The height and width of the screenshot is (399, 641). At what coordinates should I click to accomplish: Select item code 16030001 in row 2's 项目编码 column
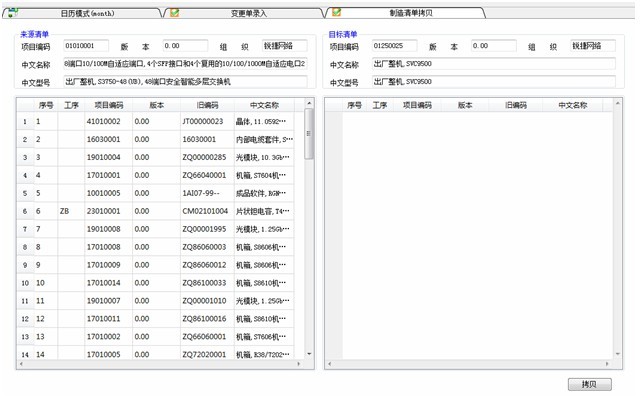[x=108, y=139]
